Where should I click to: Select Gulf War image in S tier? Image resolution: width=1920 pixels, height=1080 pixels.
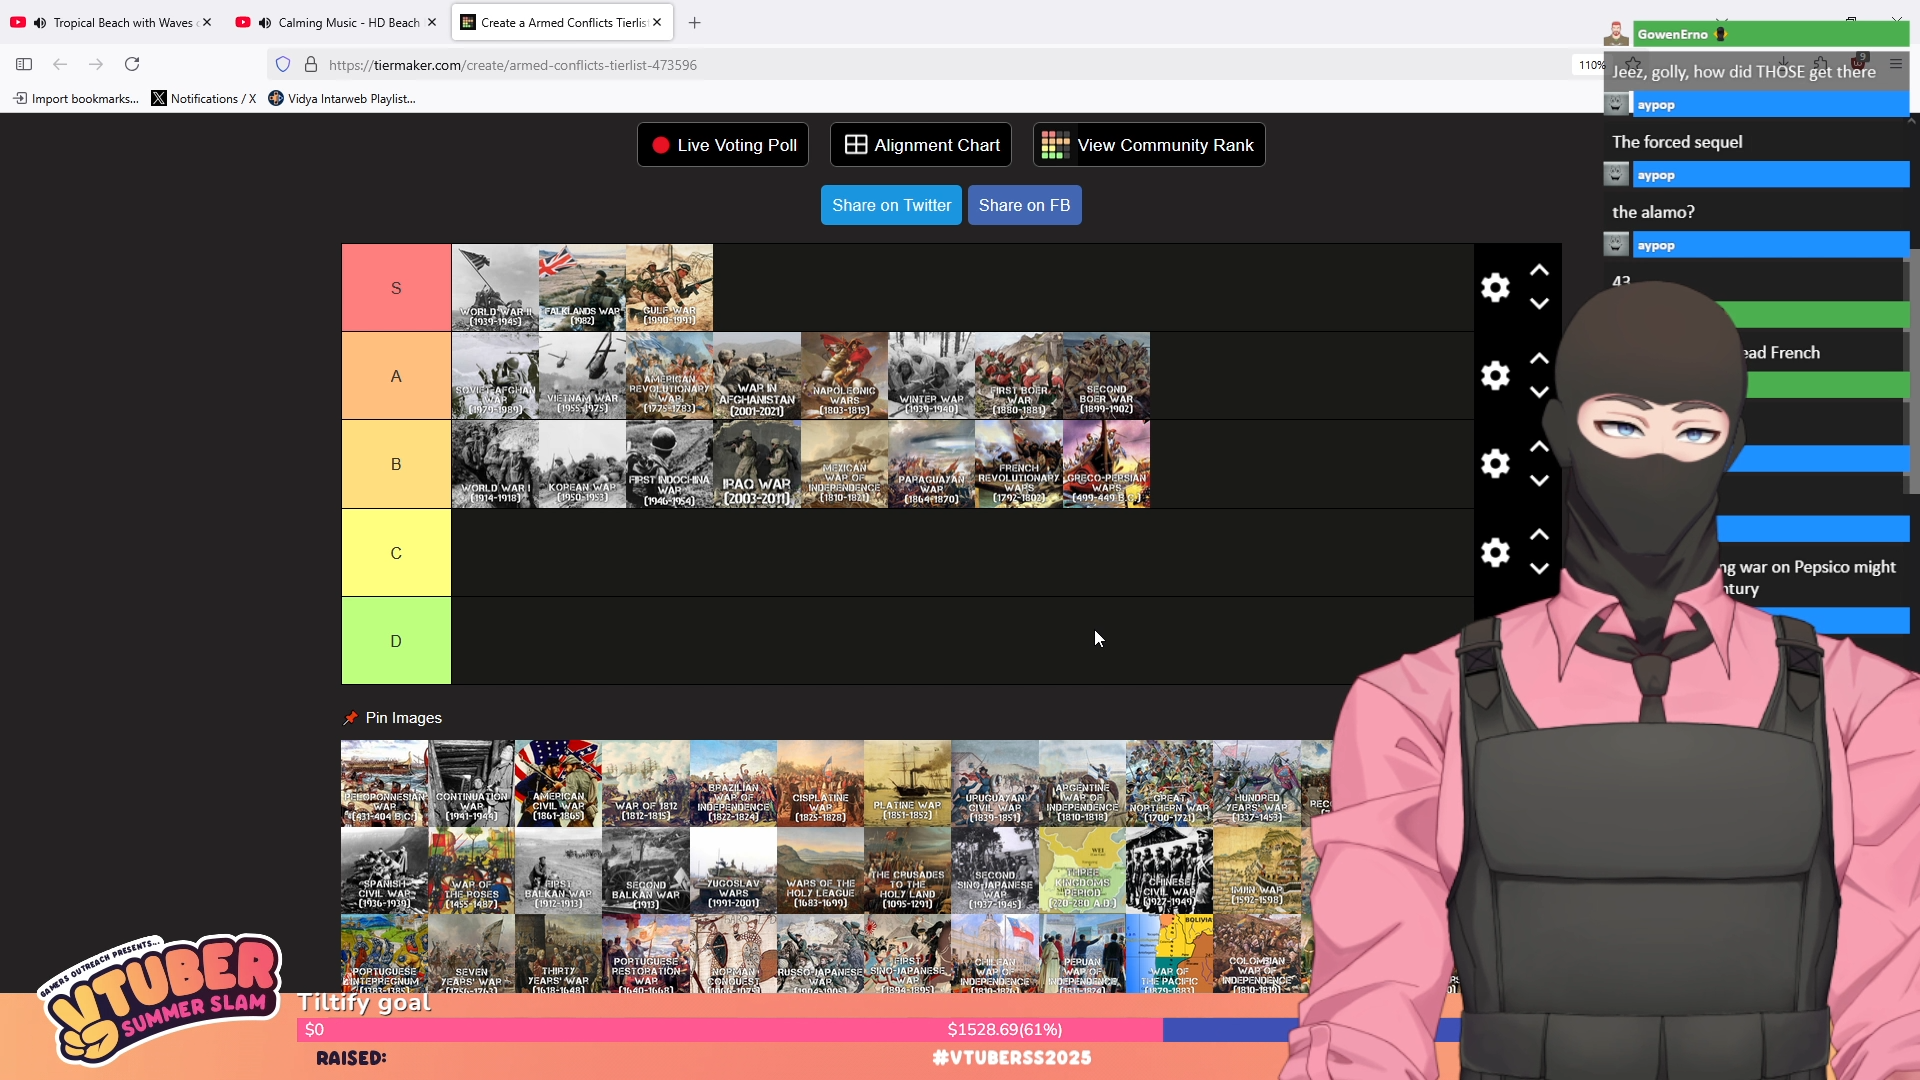[x=669, y=288]
